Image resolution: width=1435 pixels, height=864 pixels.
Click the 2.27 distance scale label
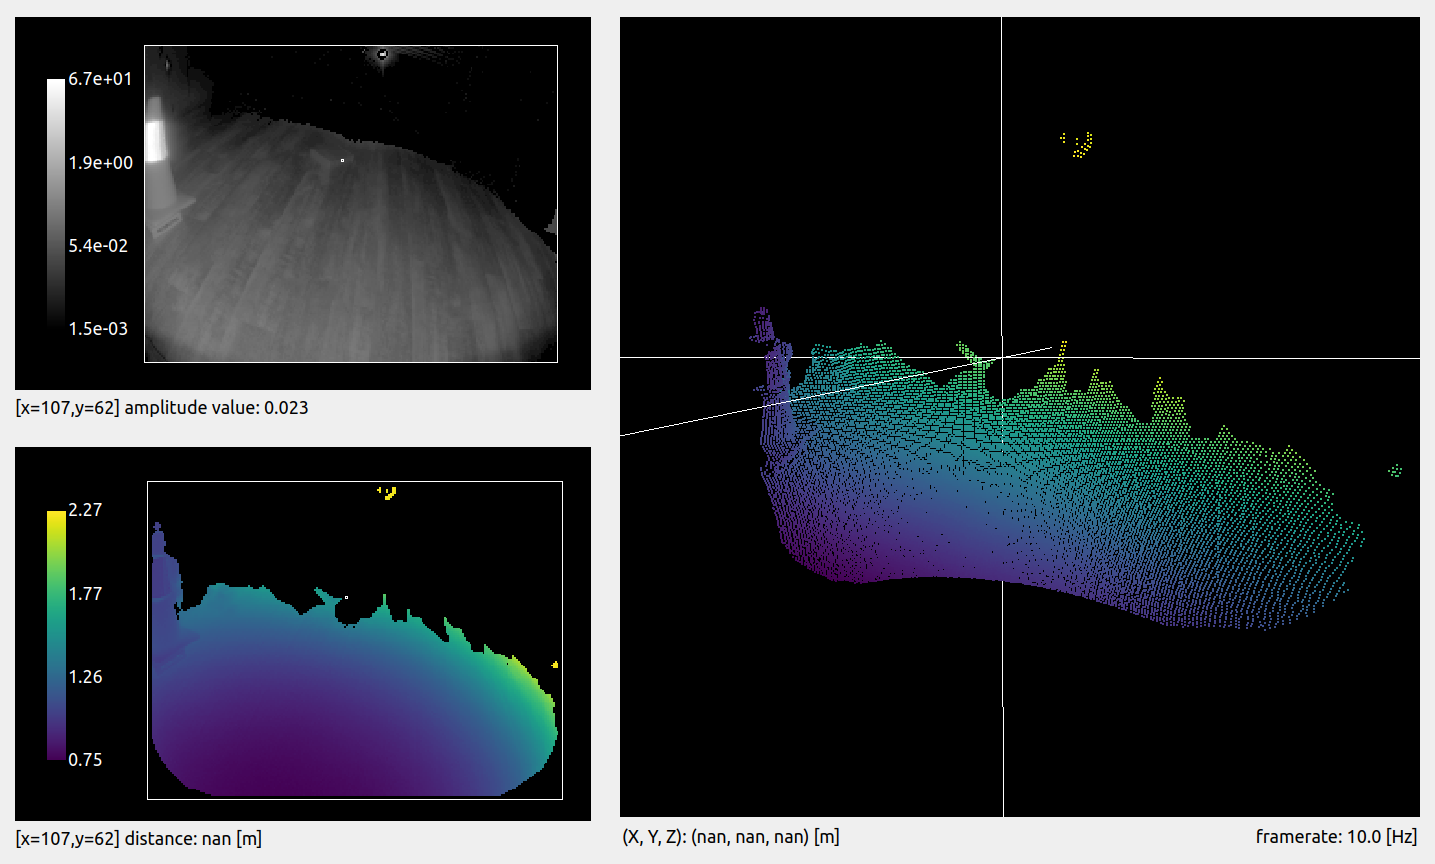pos(85,510)
